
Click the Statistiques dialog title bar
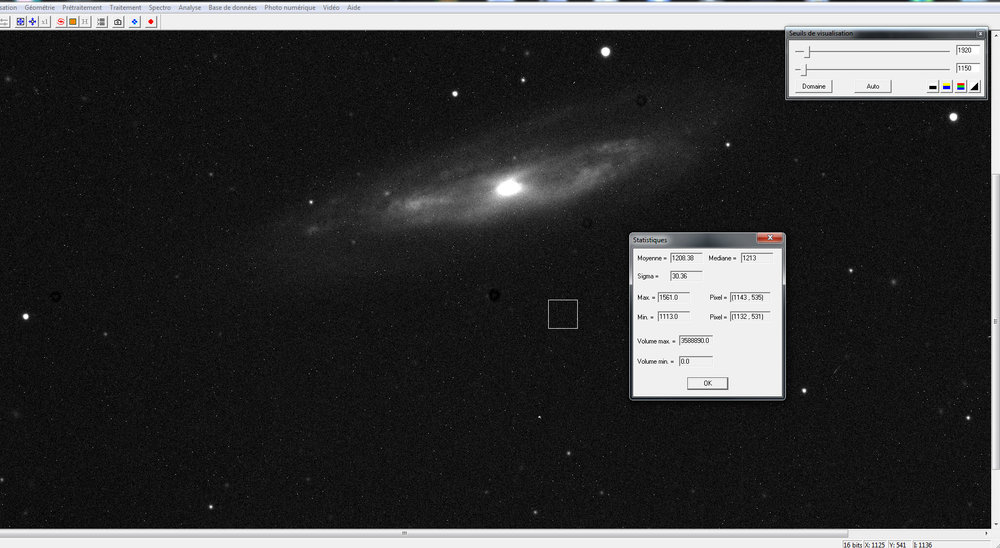pos(694,240)
